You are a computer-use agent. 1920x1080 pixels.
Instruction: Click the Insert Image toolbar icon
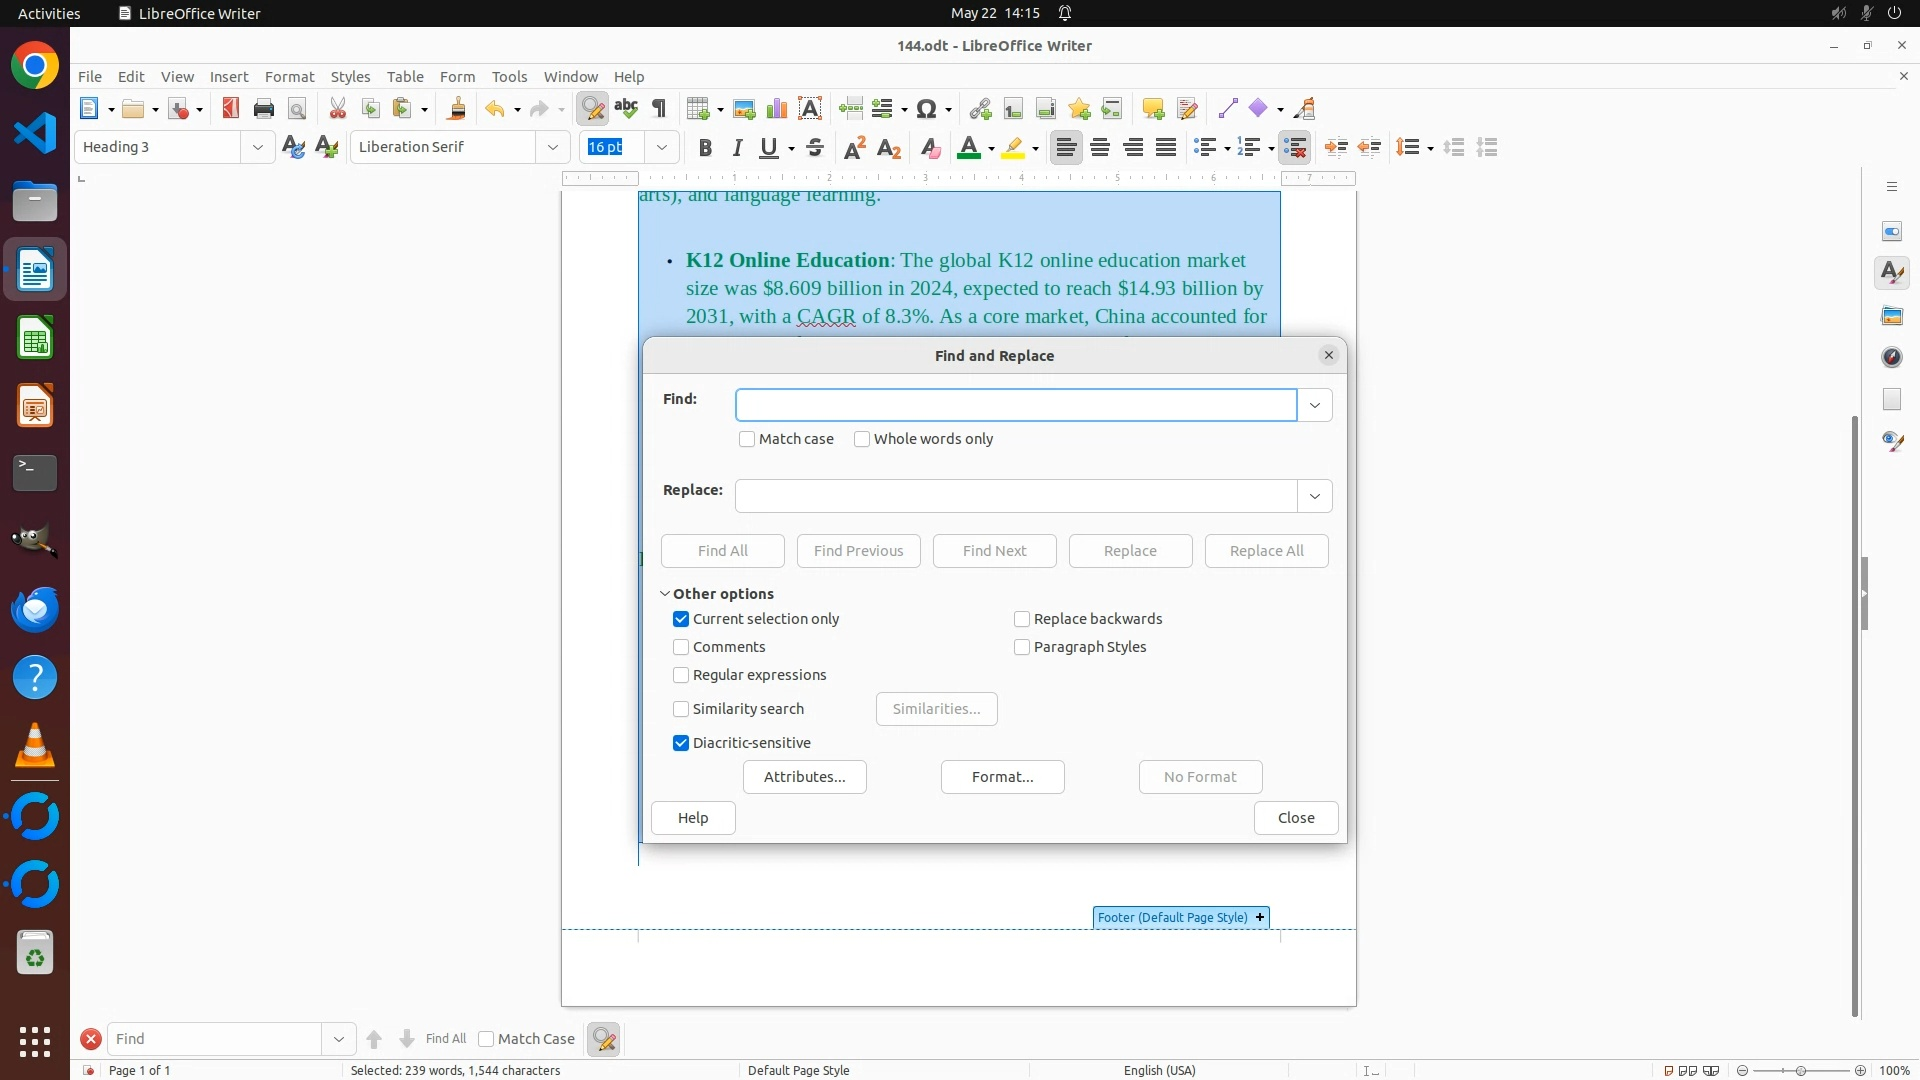[744, 109]
